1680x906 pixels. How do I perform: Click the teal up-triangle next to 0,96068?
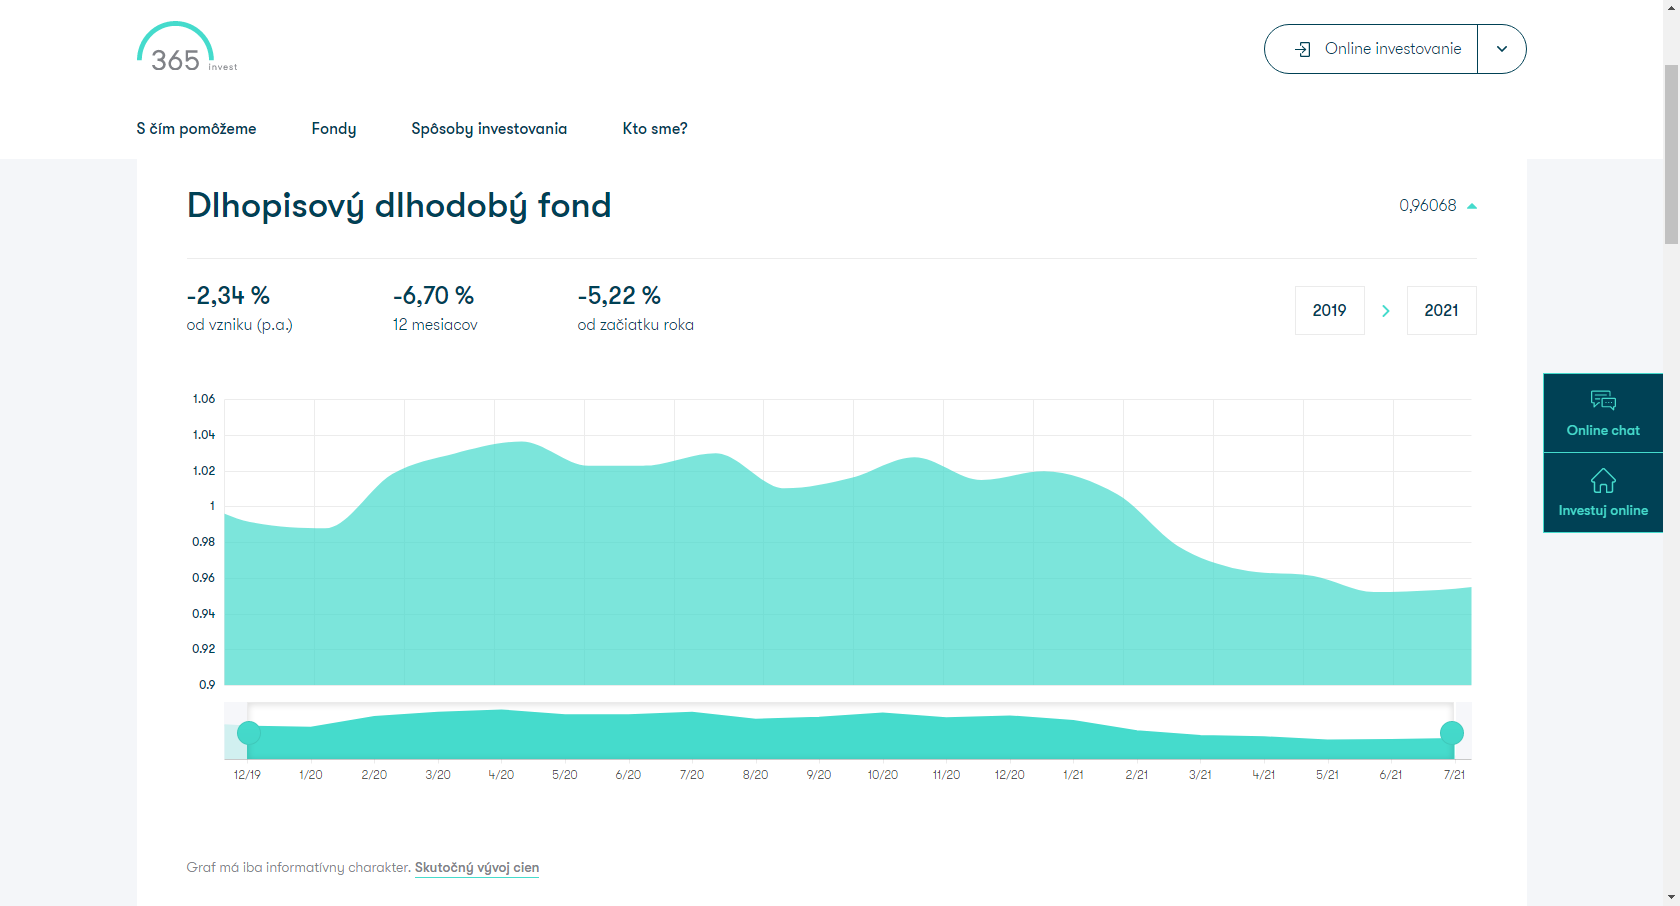point(1472,206)
